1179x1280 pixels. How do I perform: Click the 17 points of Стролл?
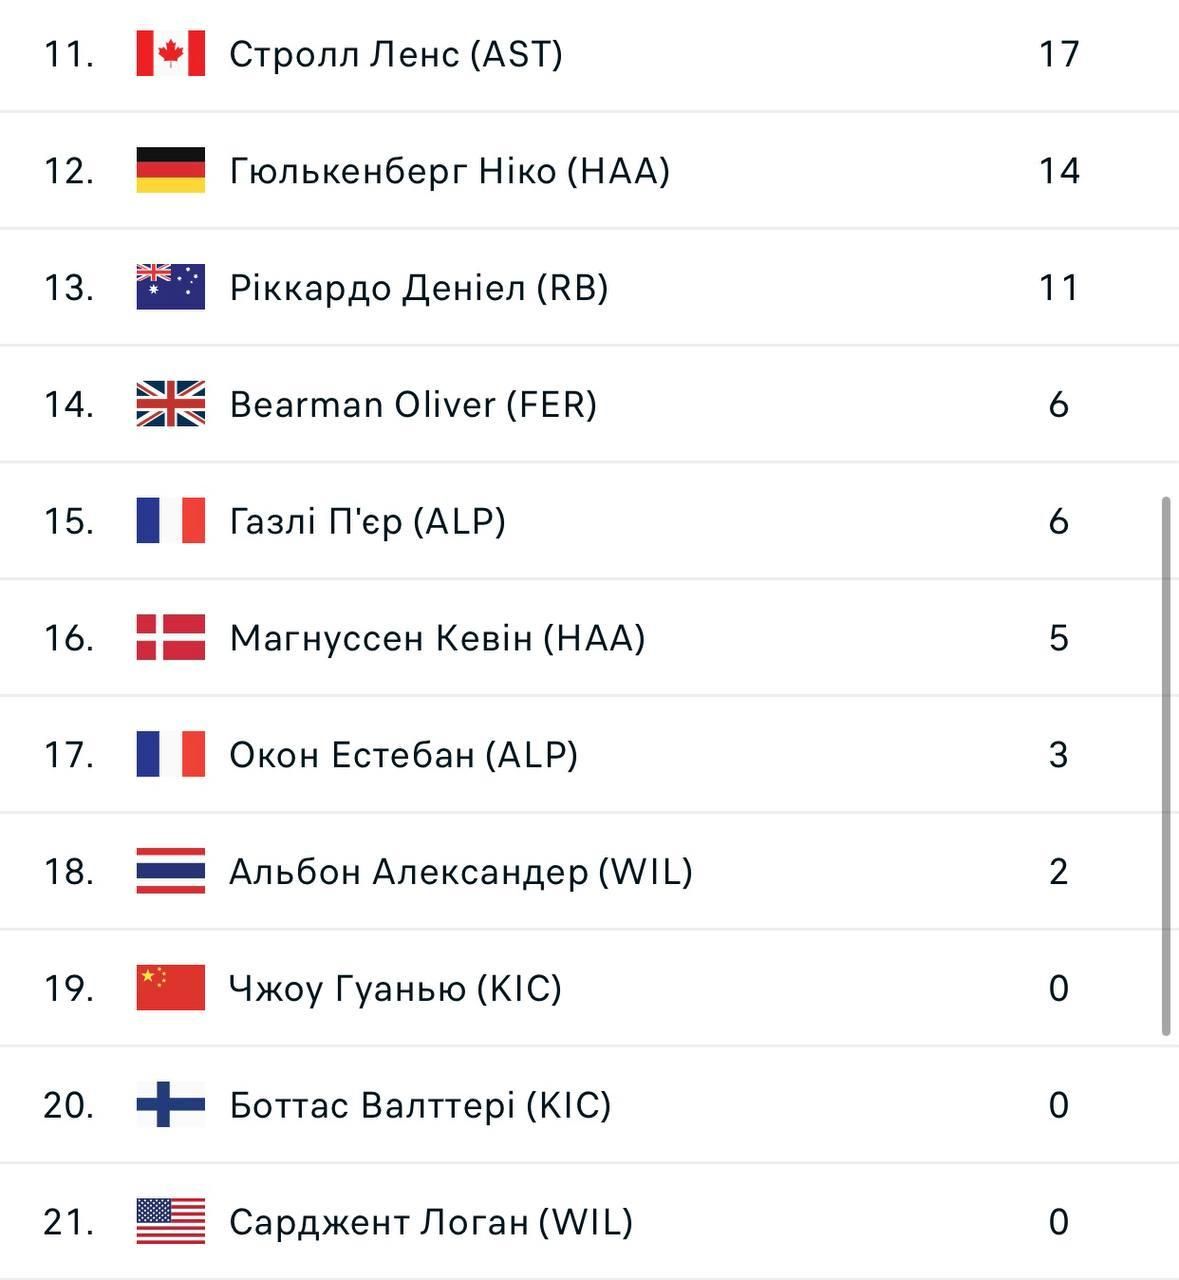pyautogui.click(x=1059, y=54)
